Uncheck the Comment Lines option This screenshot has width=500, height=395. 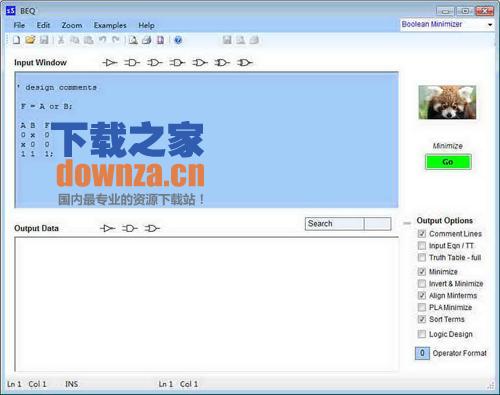(422, 234)
